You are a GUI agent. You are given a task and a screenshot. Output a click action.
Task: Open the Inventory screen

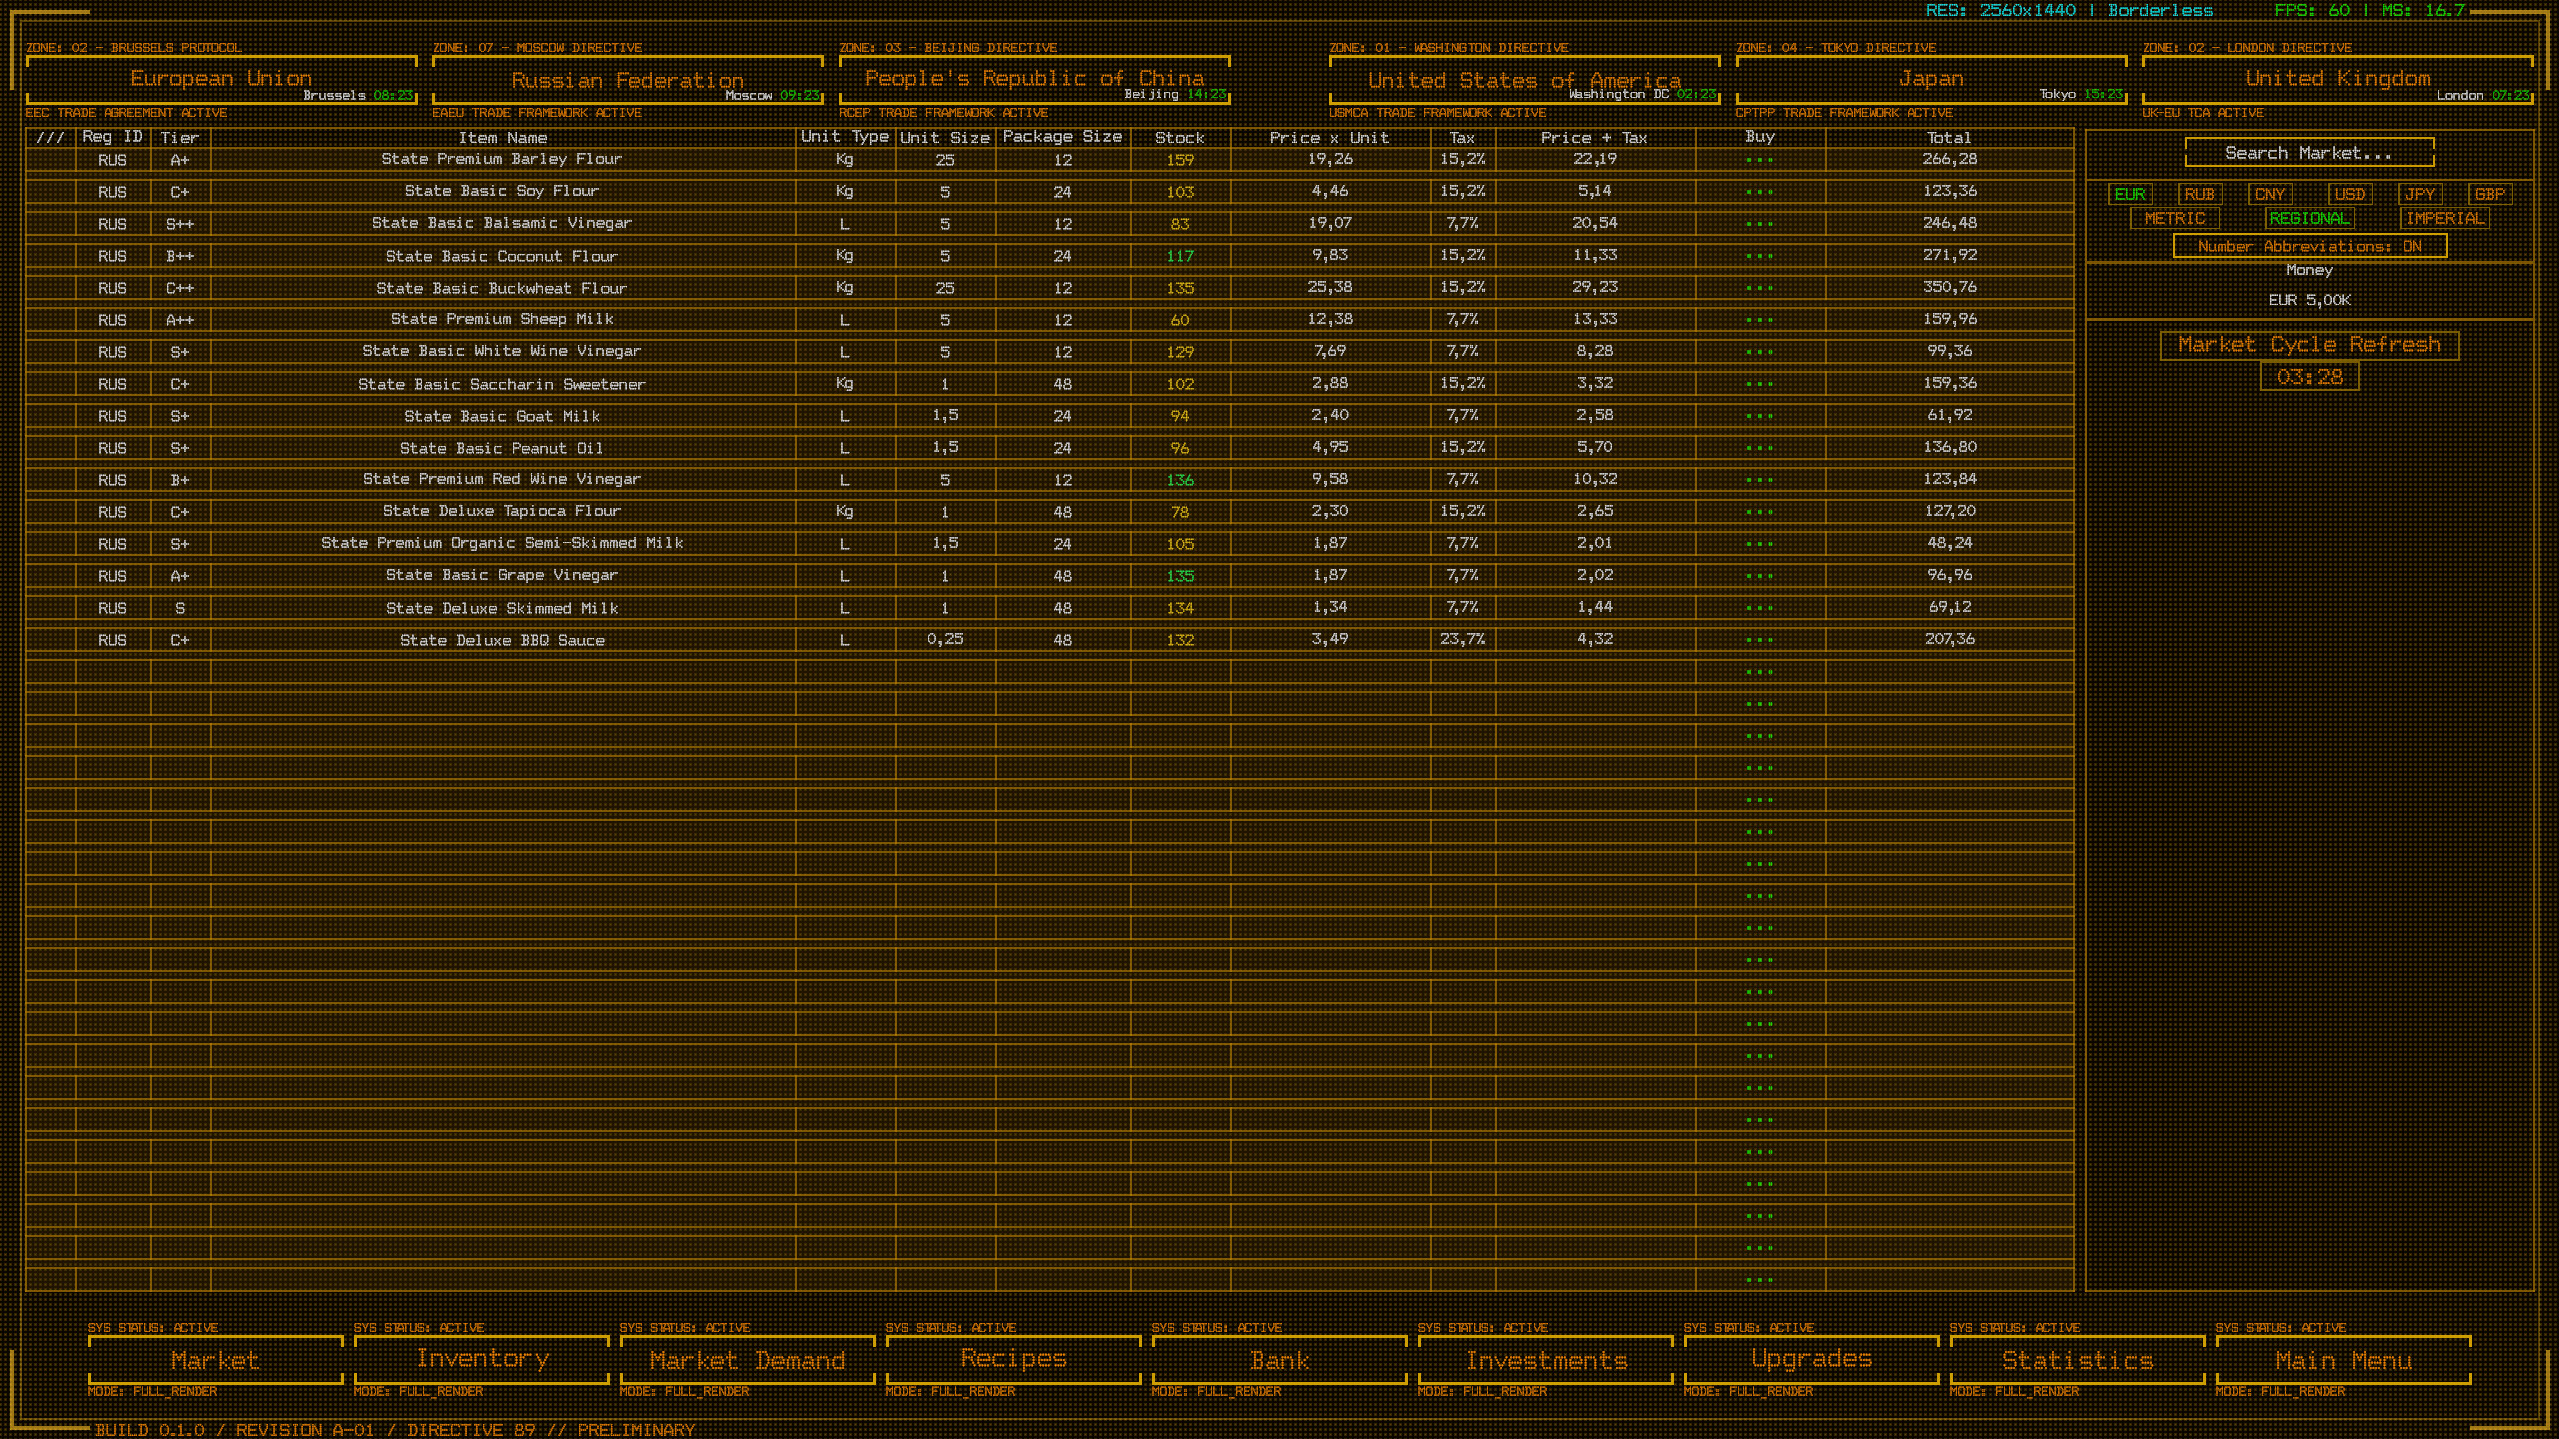click(481, 1360)
